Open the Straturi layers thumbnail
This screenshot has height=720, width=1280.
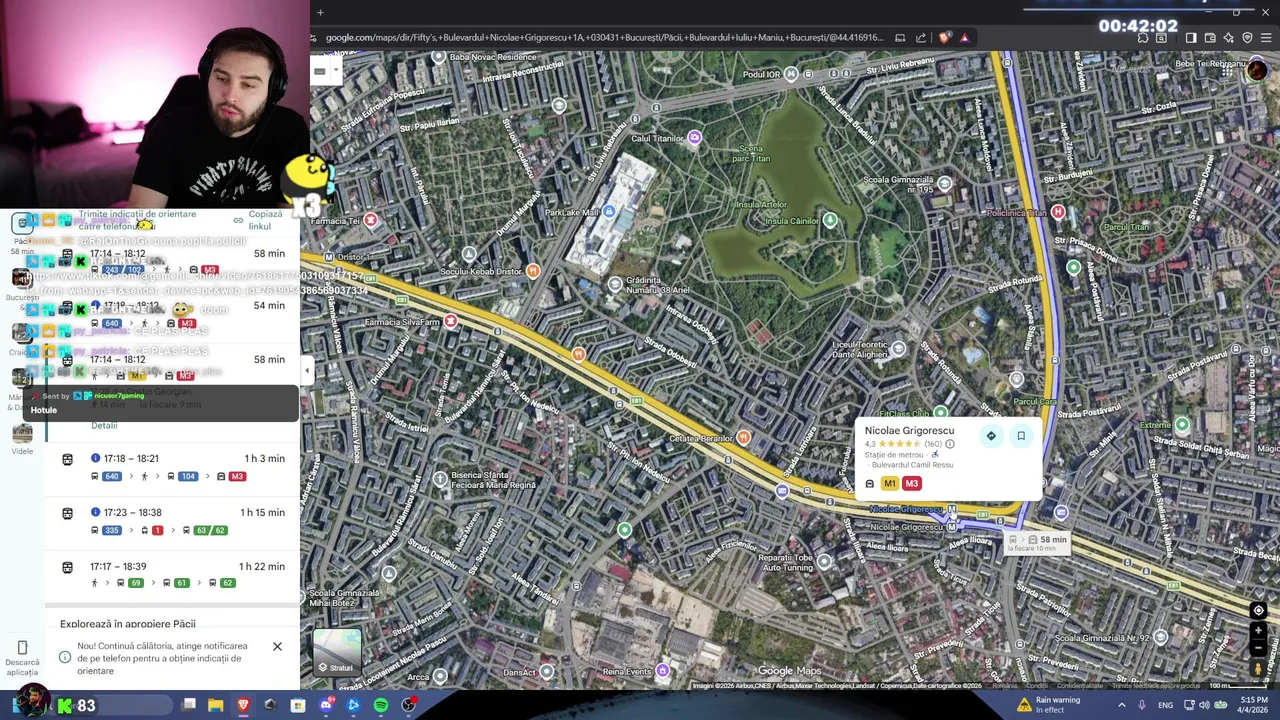337,652
